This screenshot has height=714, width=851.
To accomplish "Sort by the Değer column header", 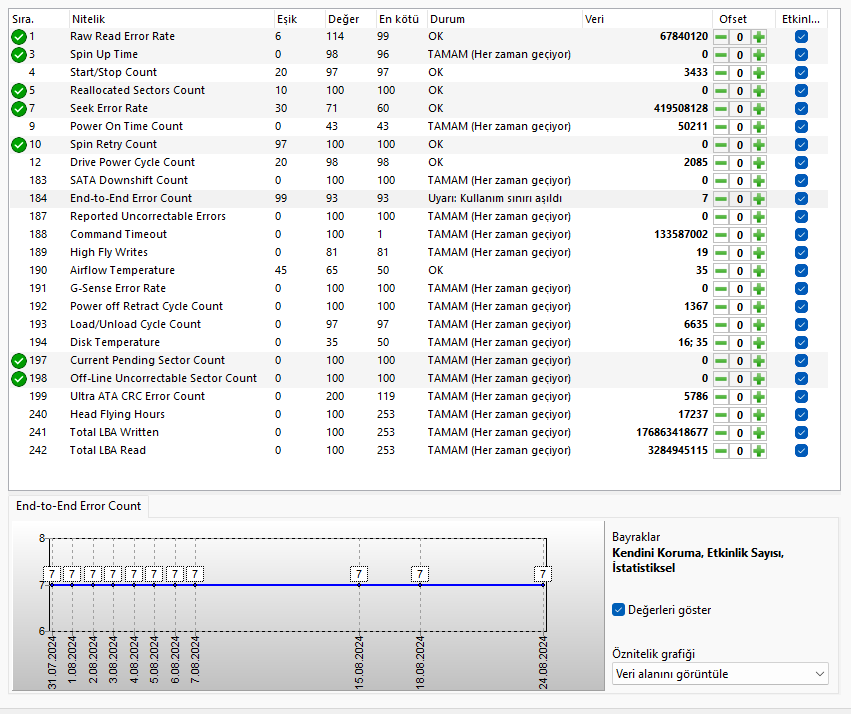I will 351,19.
